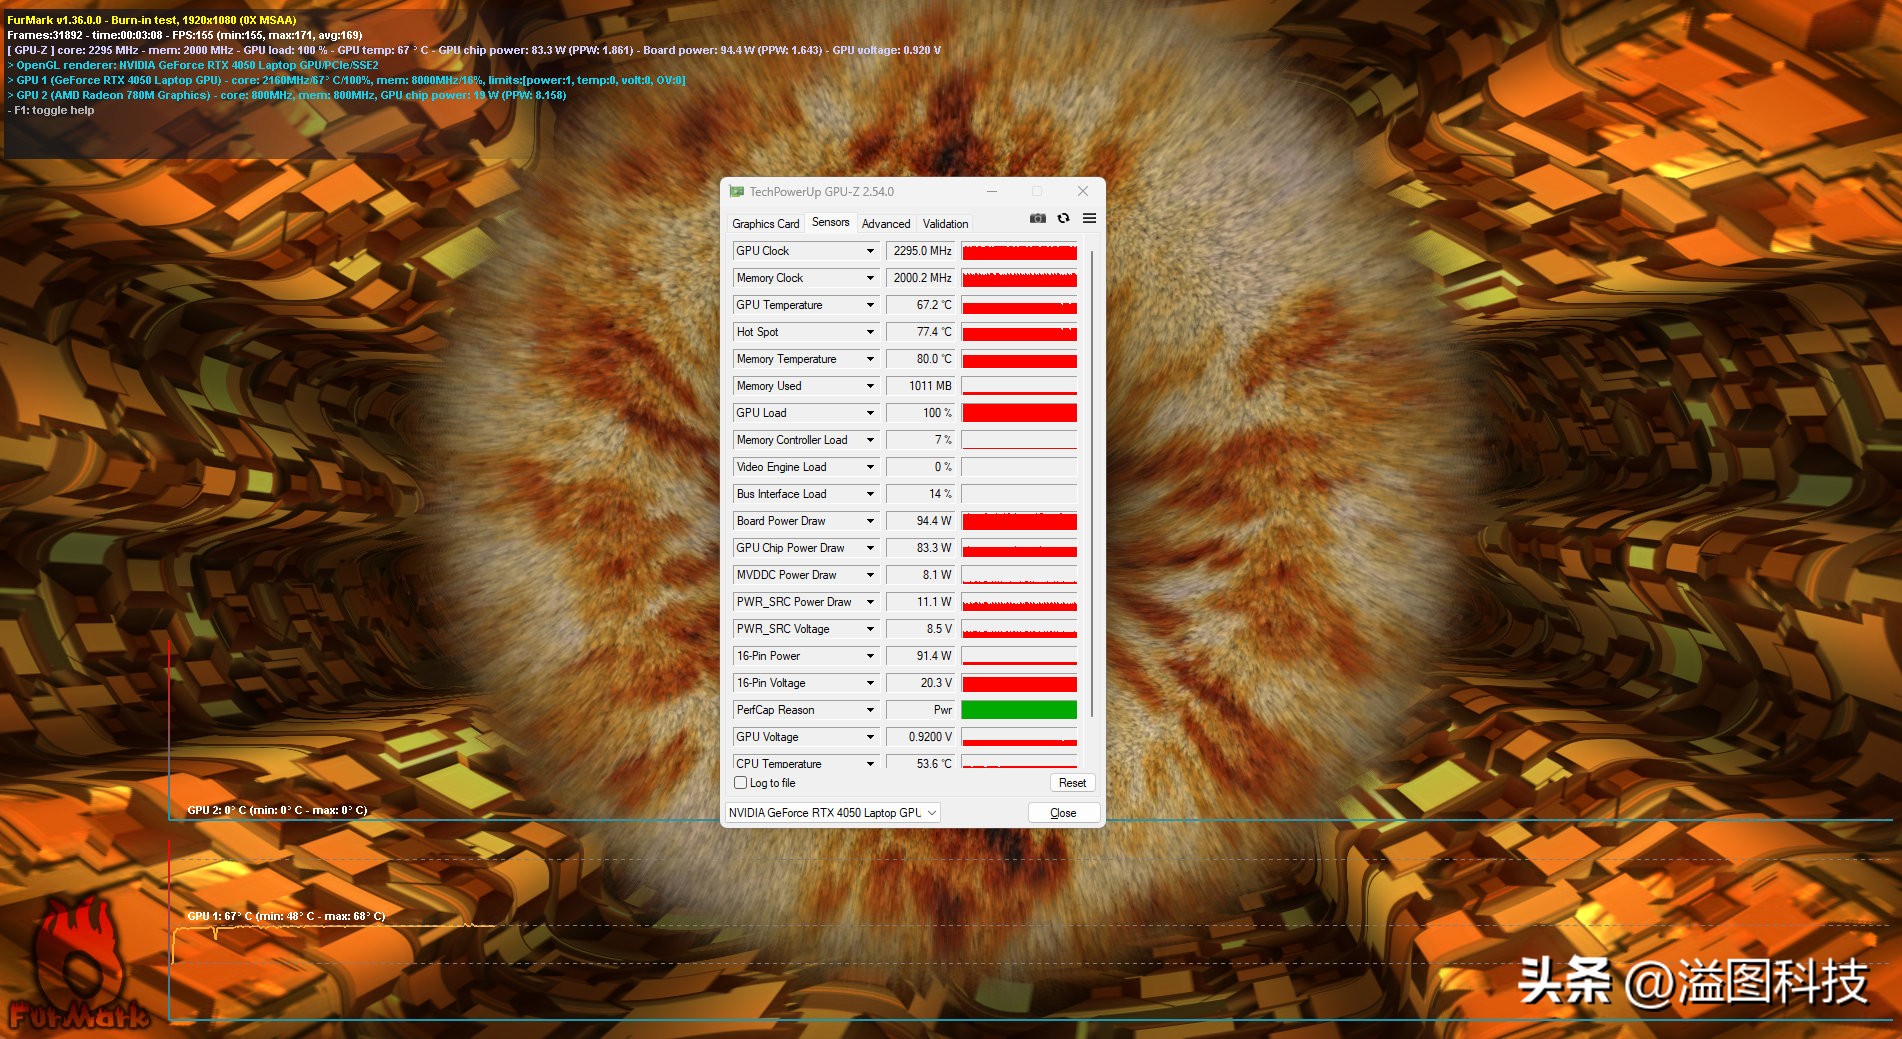Click the green PerfCap Reason bar
The image size is (1902, 1039).
1019,710
